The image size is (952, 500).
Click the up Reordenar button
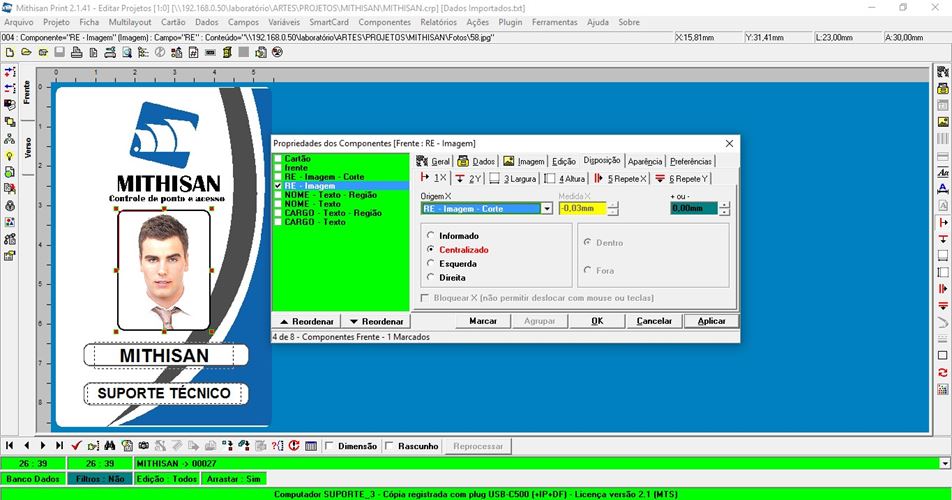pos(307,321)
